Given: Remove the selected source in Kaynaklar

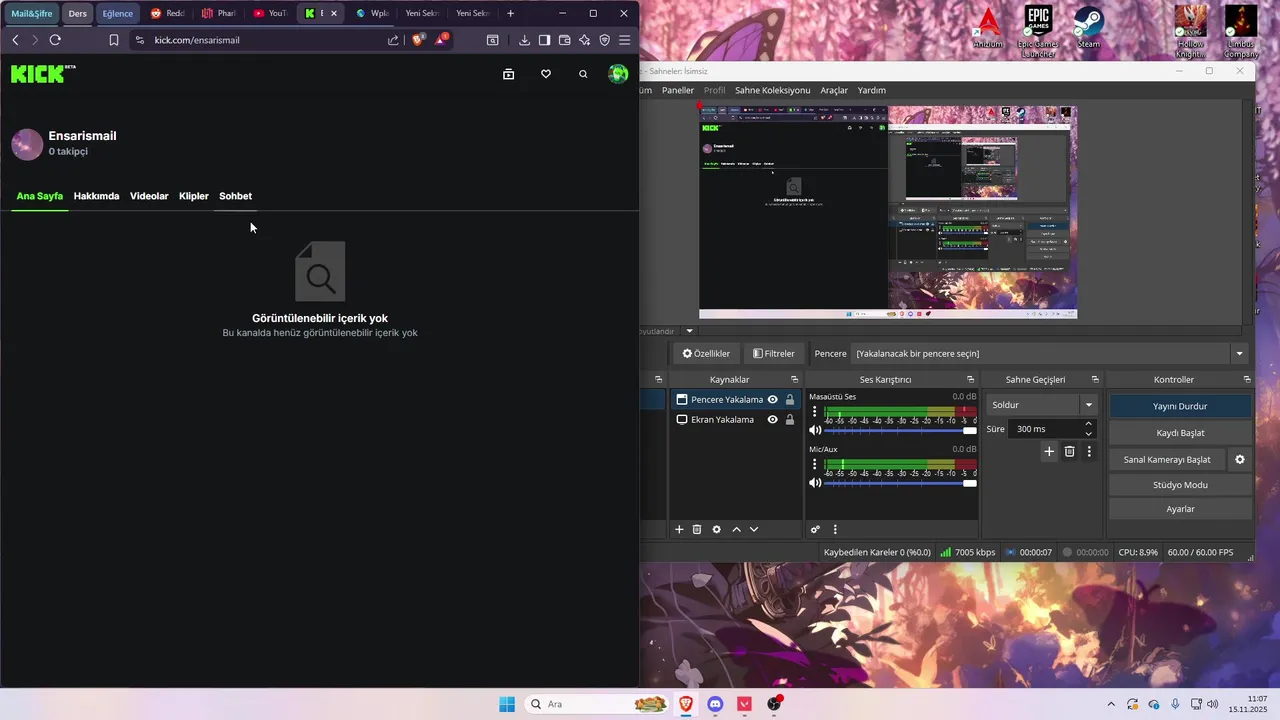Looking at the screenshot, I should coord(697,529).
